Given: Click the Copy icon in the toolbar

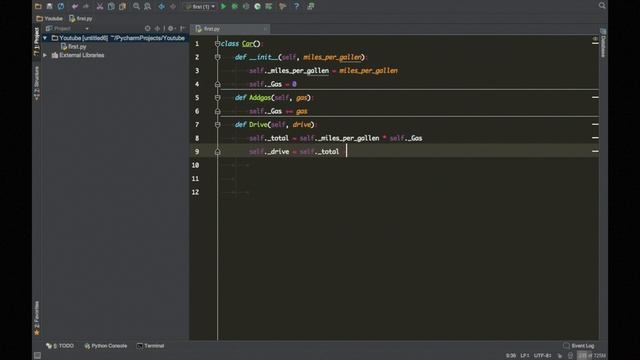Looking at the screenshot, I should point(111,6).
